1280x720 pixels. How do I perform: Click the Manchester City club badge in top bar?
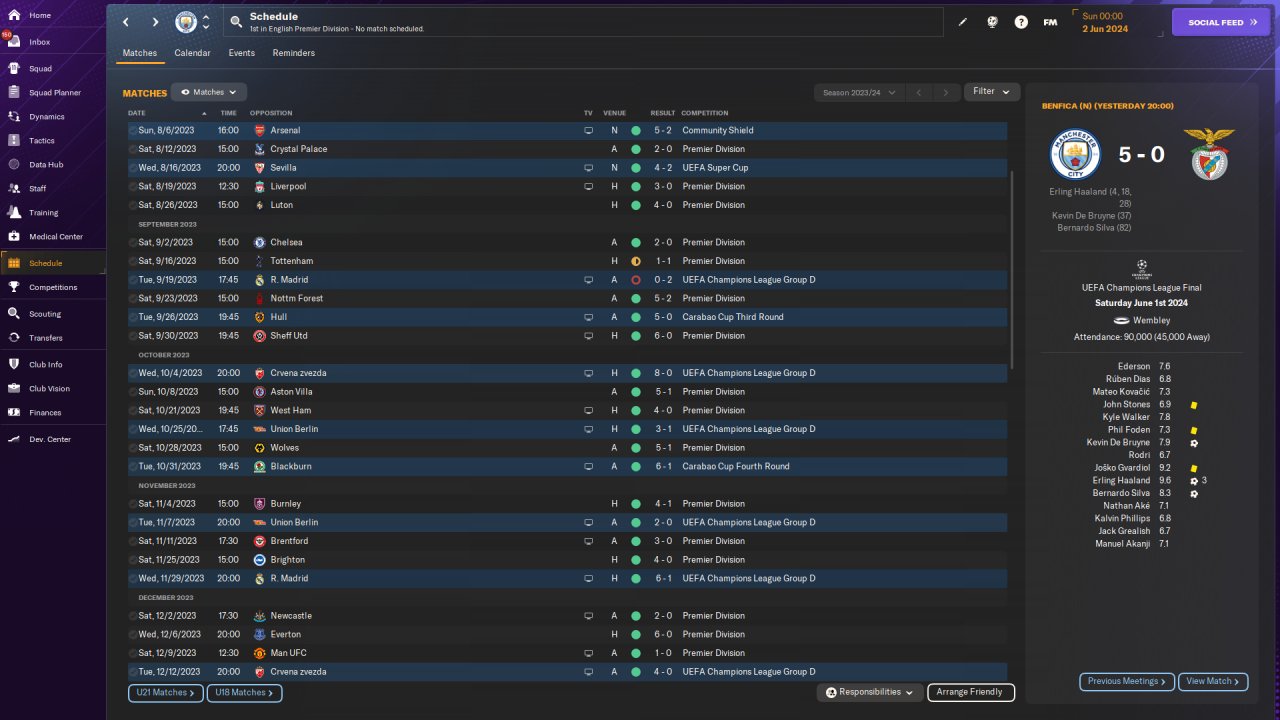coord(186,22)
